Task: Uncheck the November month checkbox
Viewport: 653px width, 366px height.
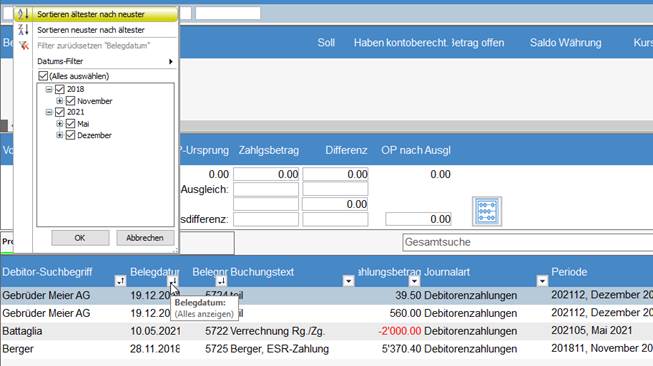Action: point(70,101)
